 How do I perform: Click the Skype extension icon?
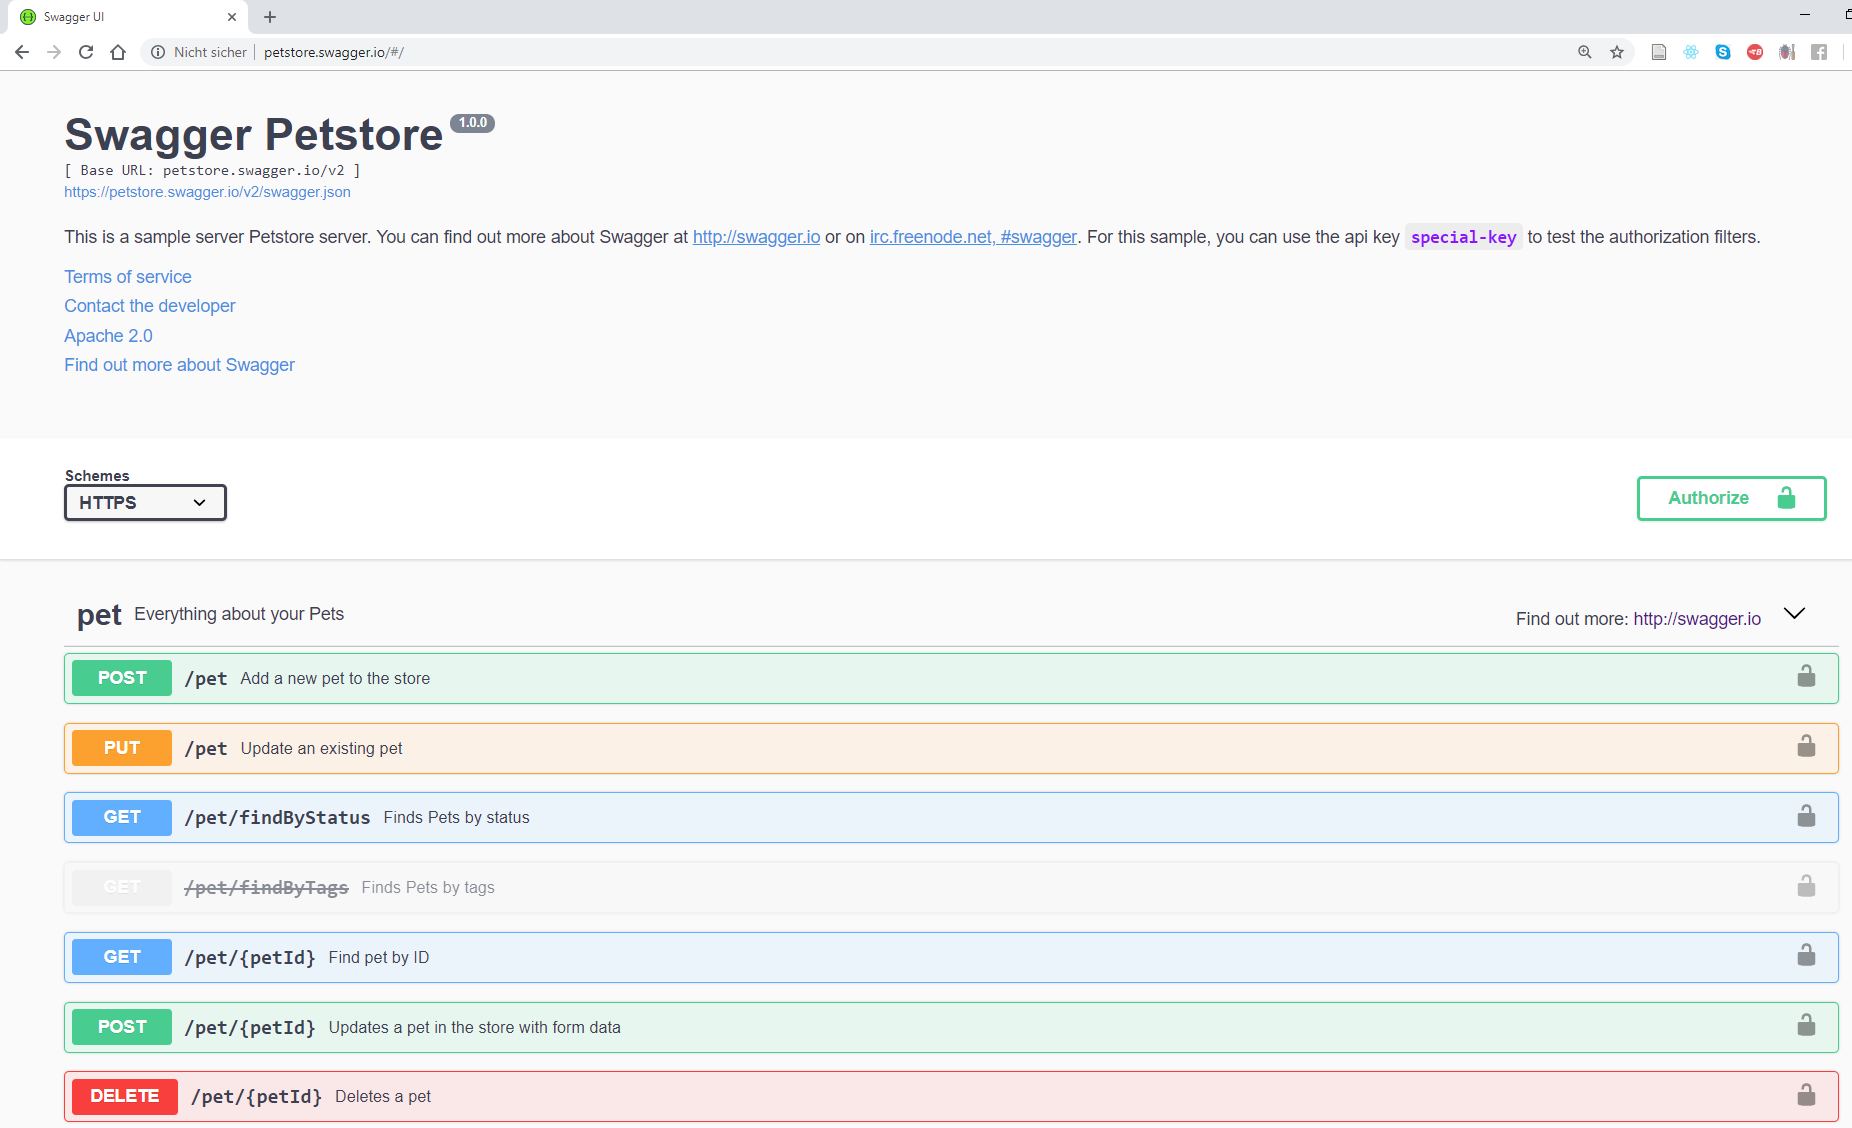[1723, 52]
